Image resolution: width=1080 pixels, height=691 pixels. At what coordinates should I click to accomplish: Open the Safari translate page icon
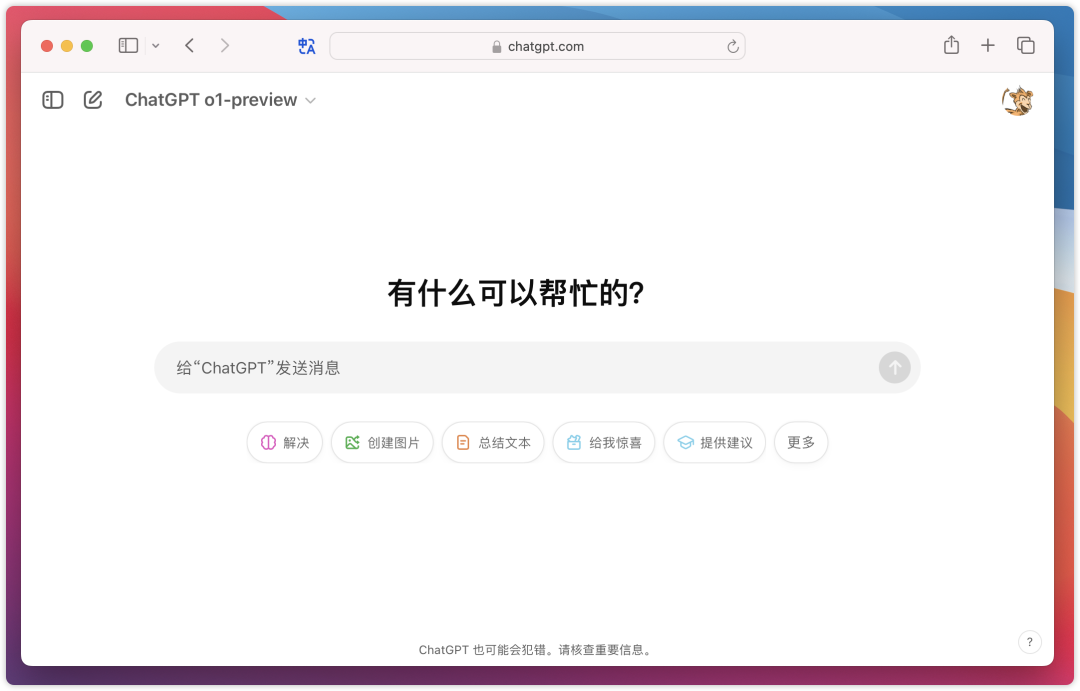click(x=307, y=46)
